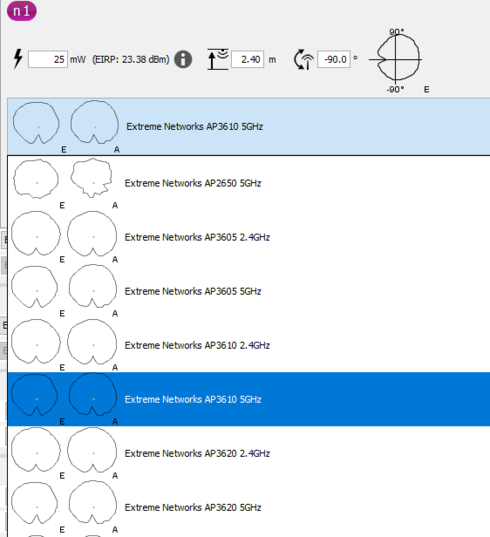Screen dimensions: 490x537
Task: Click AP3620 5GHz azimuth pattern thumbnail
Action: (93, 502)
